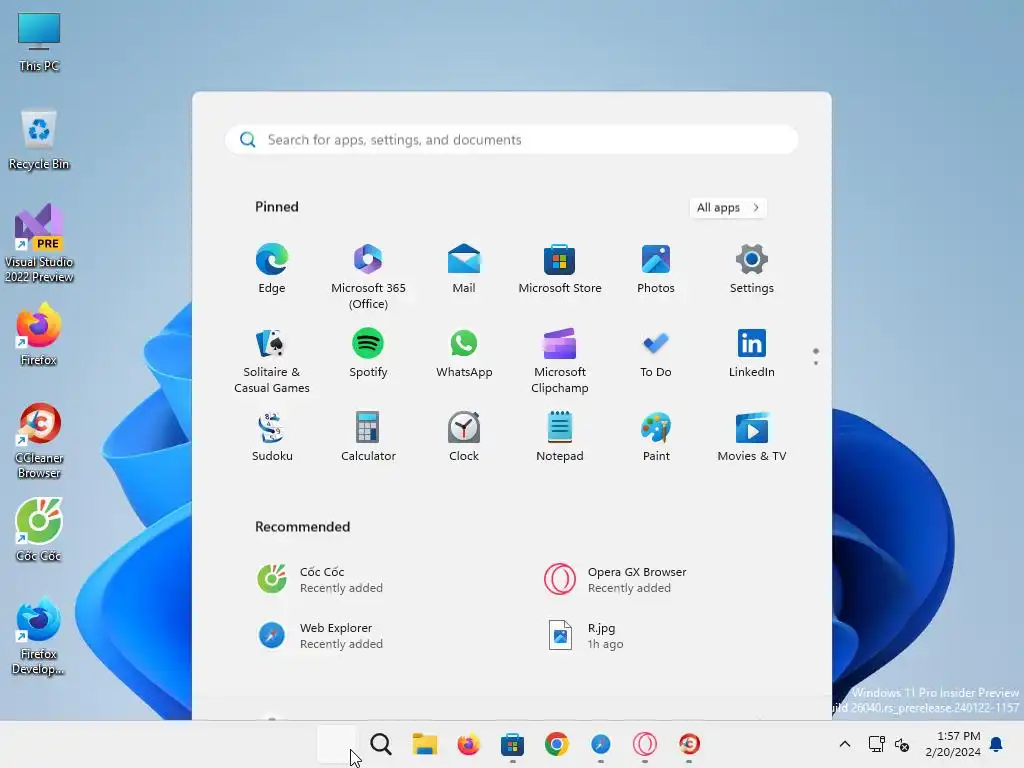
Task: Launch Google Chrome from the taskbar
Action: pos(556,744)
